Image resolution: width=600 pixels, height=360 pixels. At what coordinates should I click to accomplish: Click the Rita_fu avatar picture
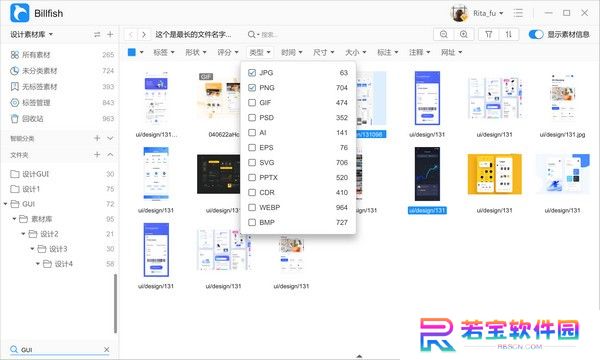[459, 13]
